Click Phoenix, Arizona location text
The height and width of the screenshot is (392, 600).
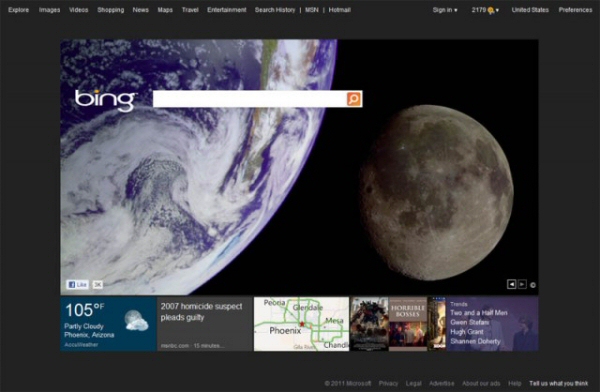tap(89, 335)
